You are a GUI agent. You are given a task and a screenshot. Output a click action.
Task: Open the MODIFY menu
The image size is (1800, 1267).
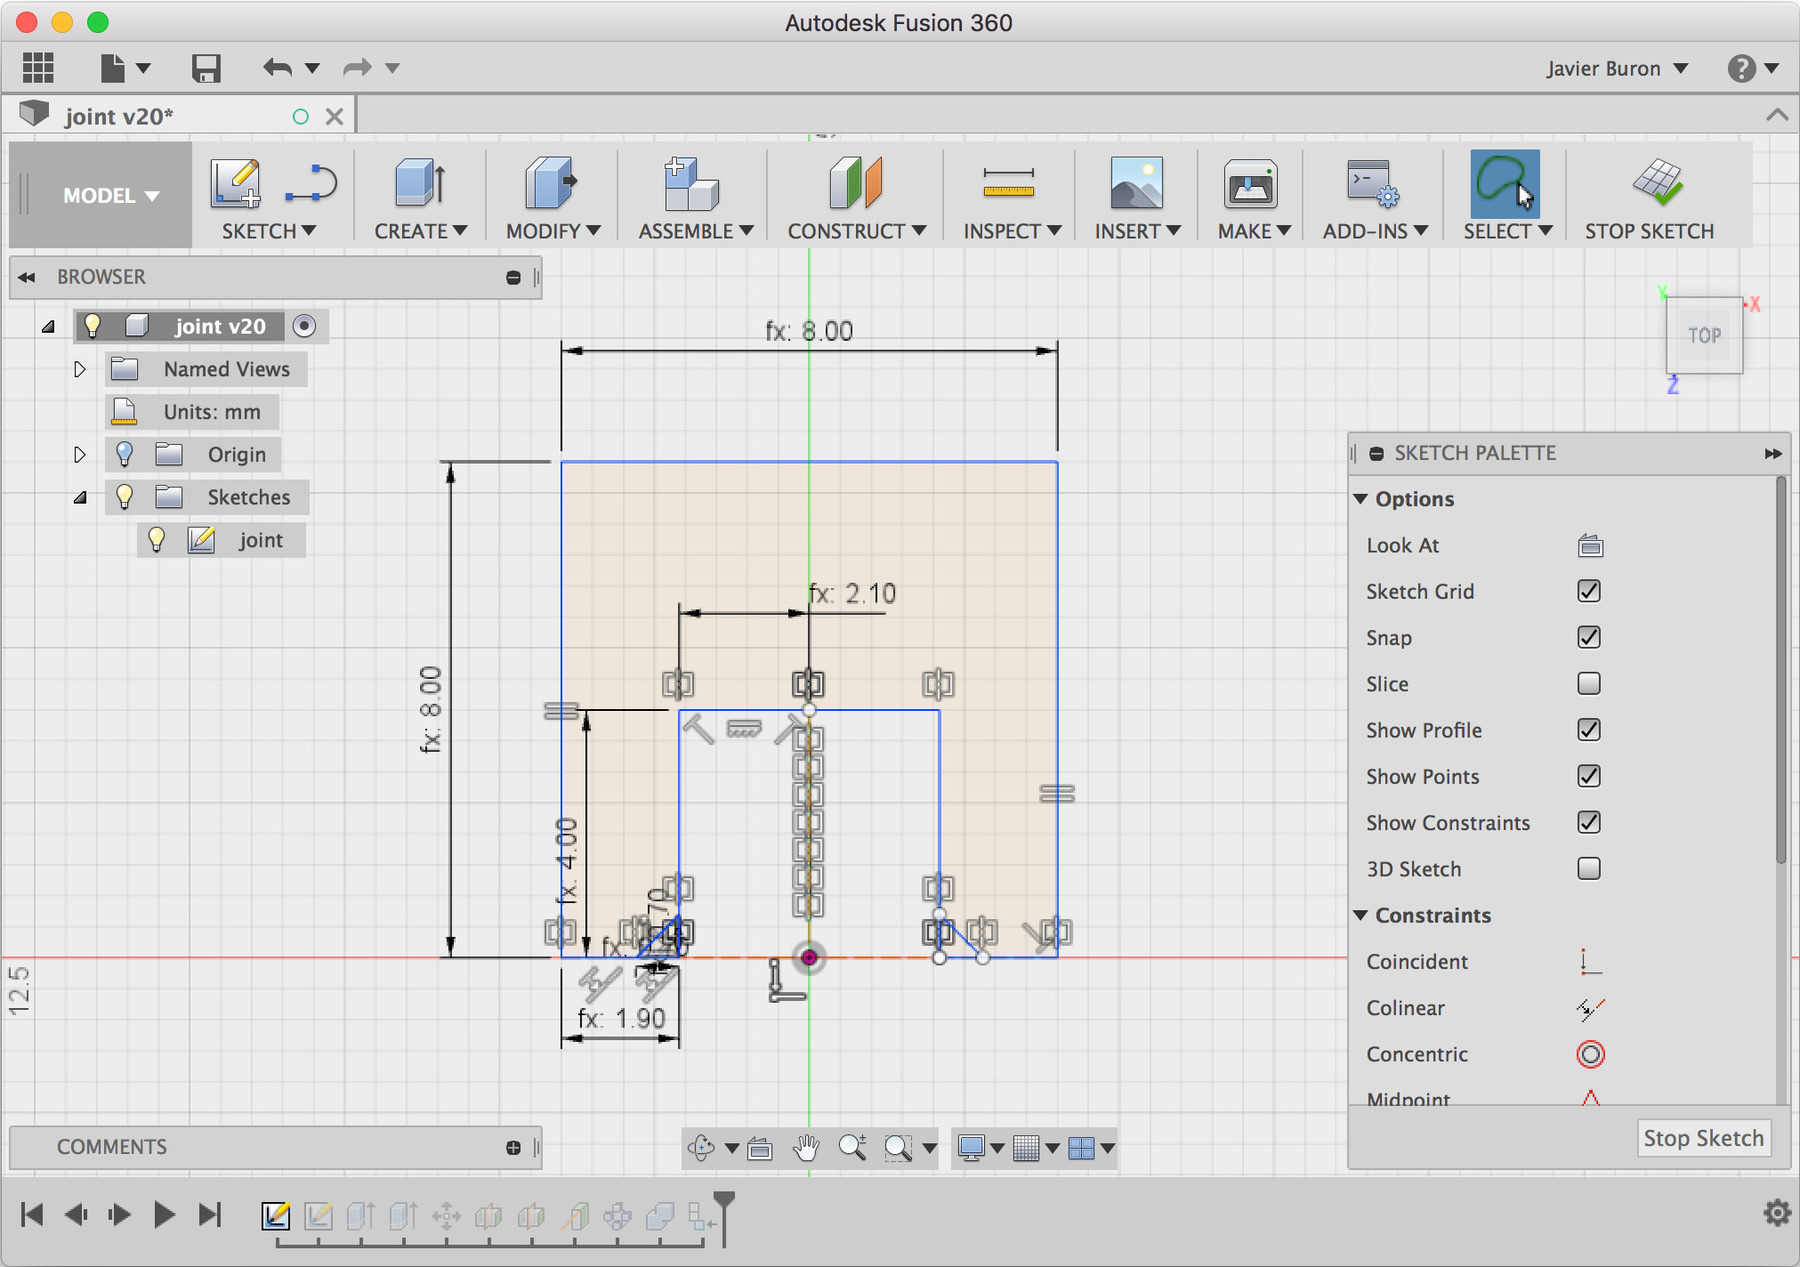552,231
